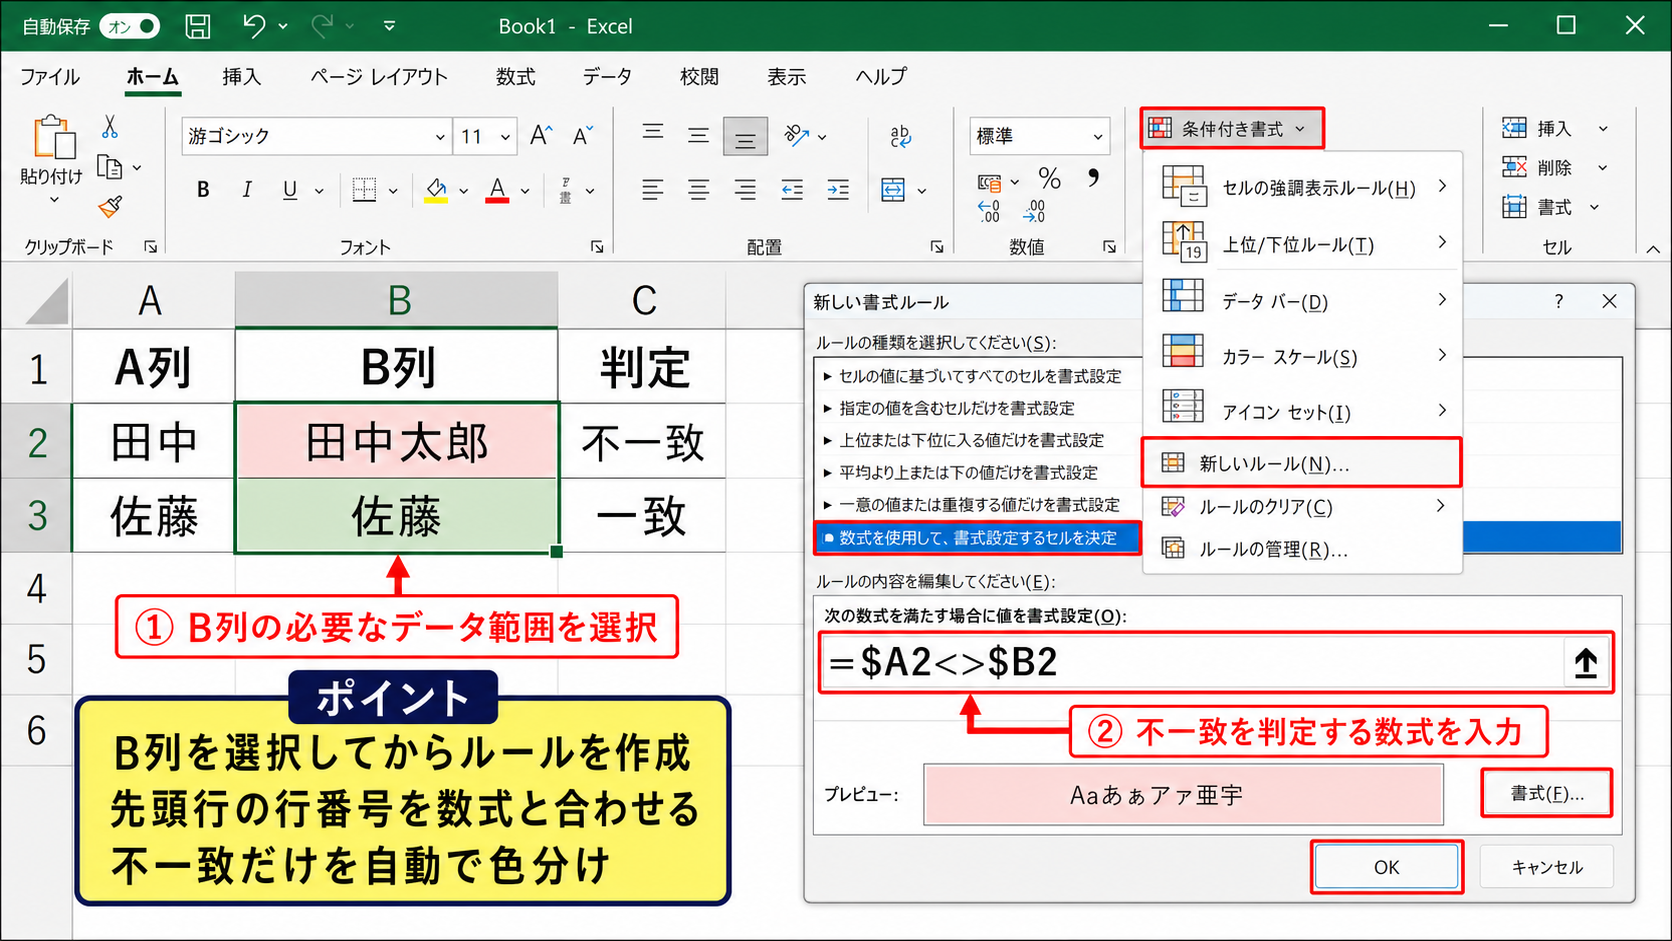
Task: Apply comma style format
Action: click(x=1093, y=179)
